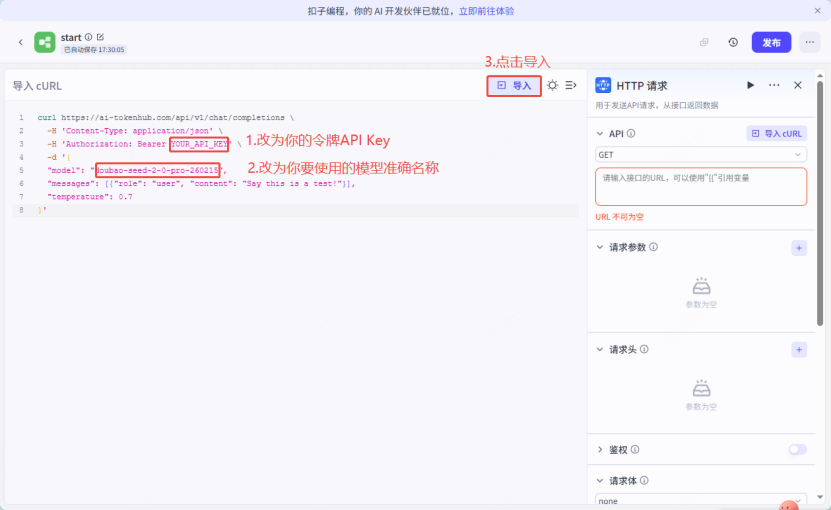The width and height of the screenshot is (831, 510).
Task: Show 请求体 info icon
Action: [x=644, y=481]
